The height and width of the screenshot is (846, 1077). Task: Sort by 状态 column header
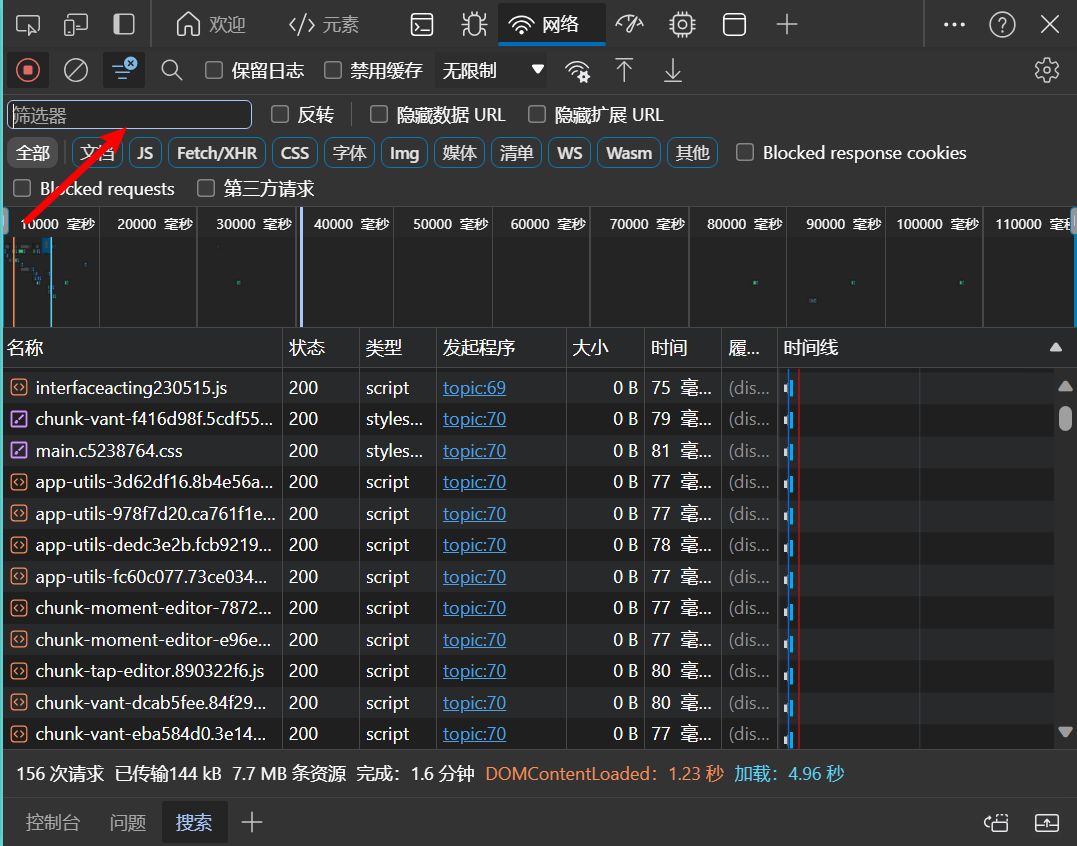tap(321, 347)
